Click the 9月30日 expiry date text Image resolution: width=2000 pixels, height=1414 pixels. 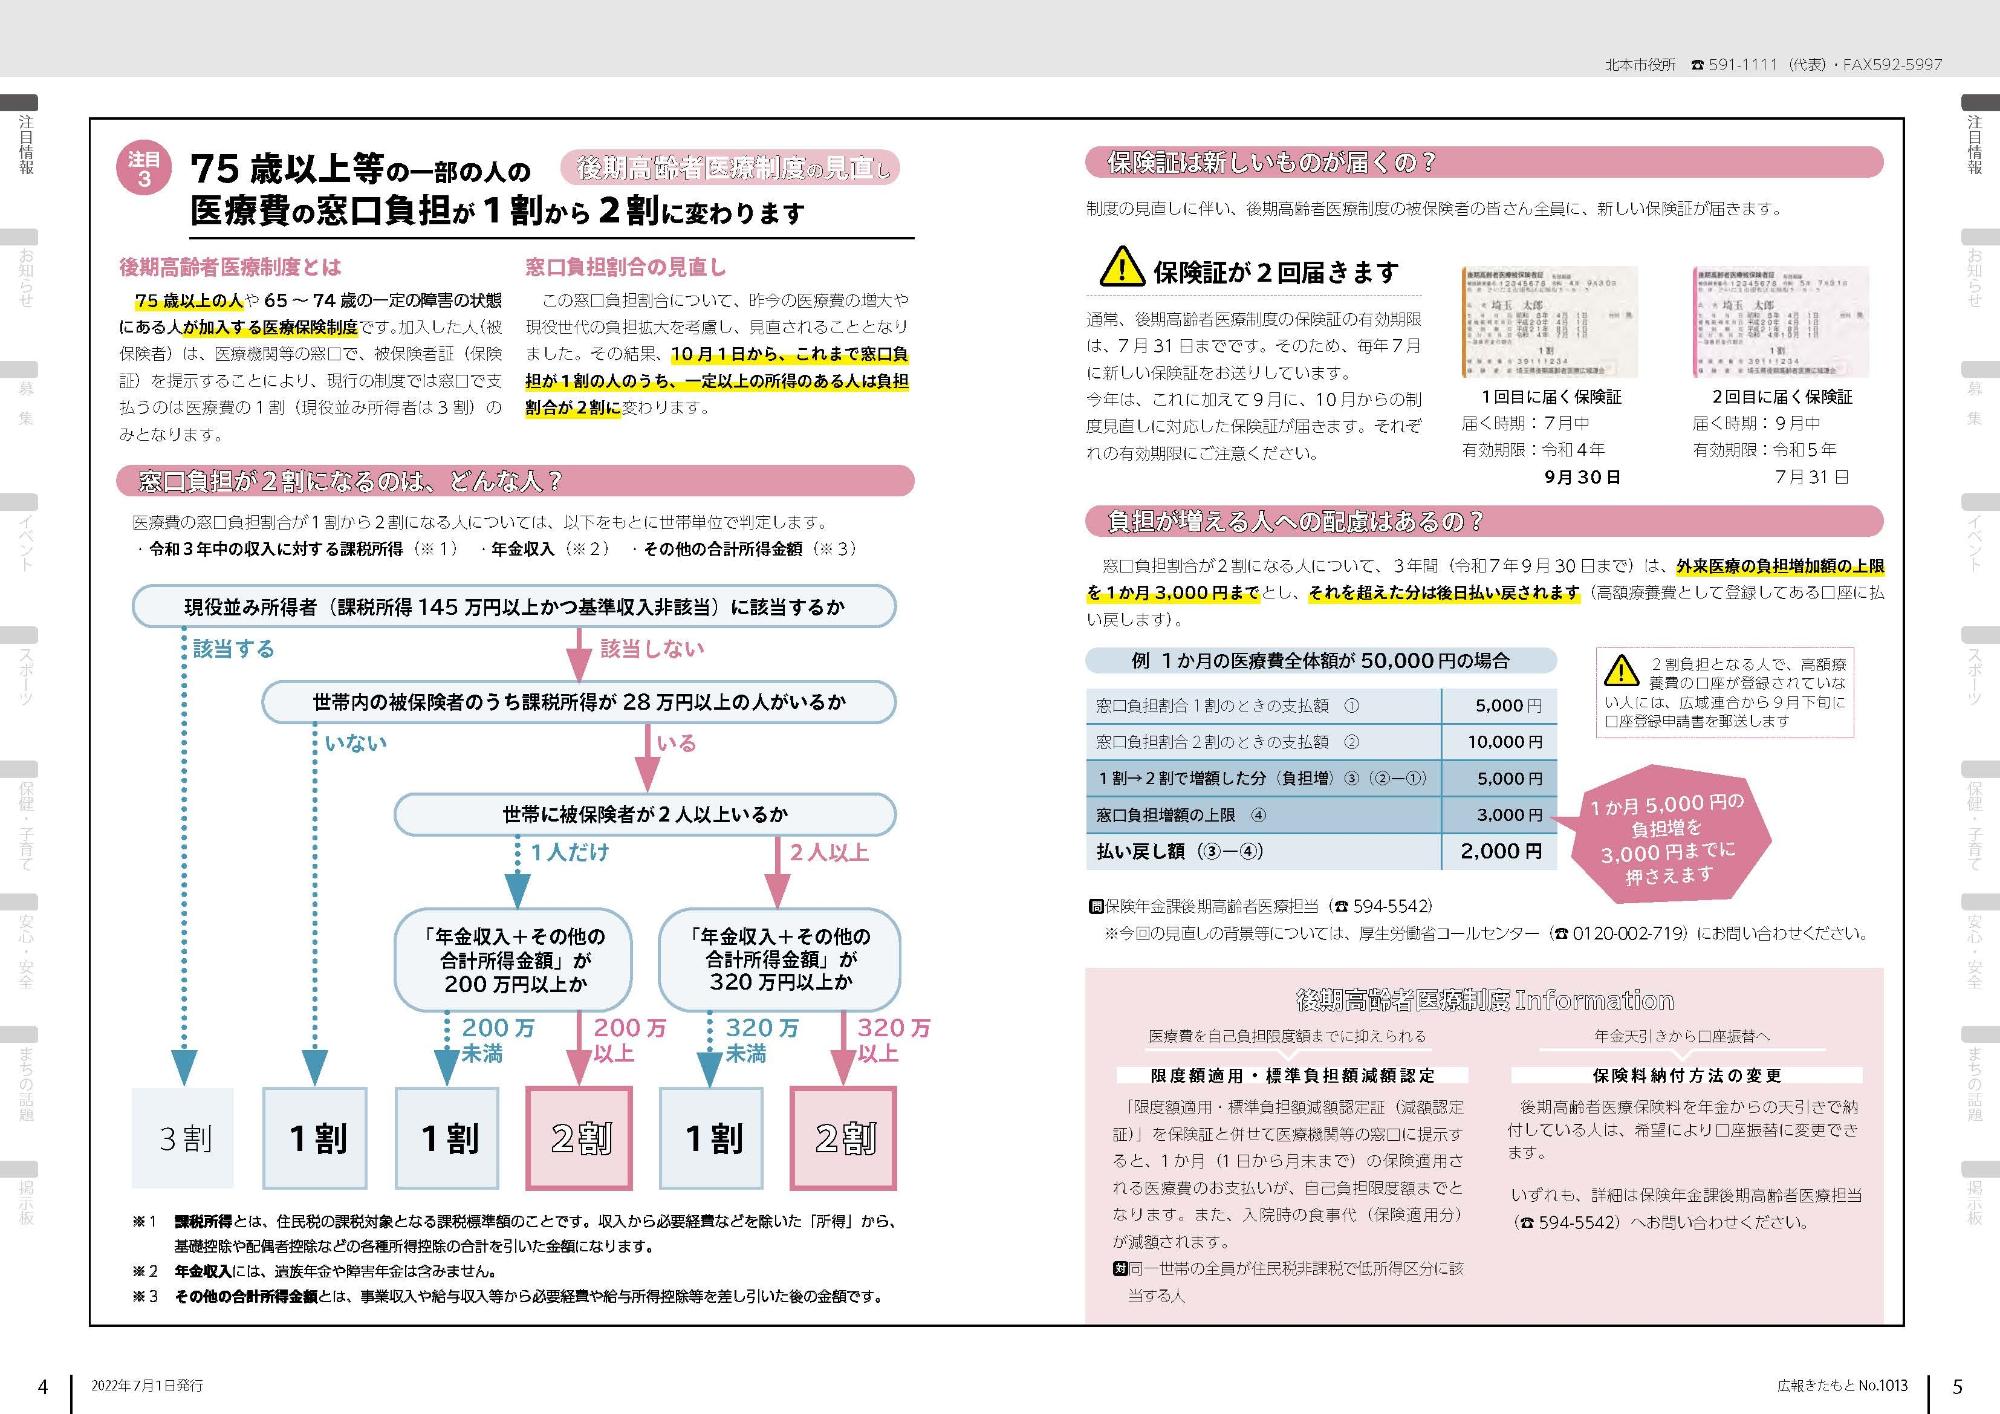click(x=1582, y=478)
